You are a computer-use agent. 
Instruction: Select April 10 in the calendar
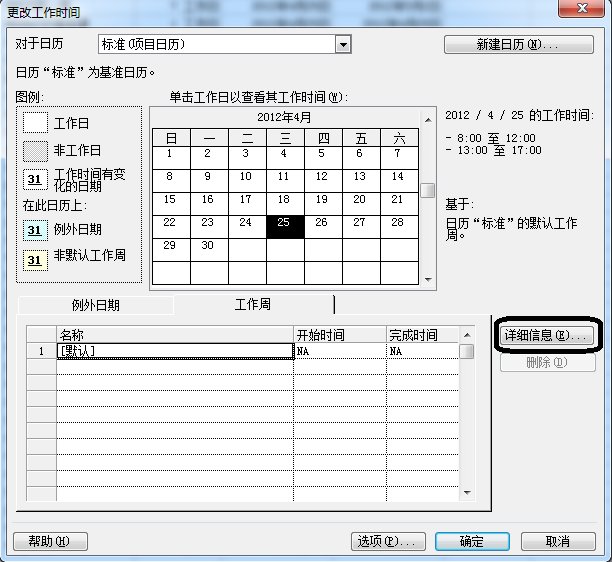[247, 181]
